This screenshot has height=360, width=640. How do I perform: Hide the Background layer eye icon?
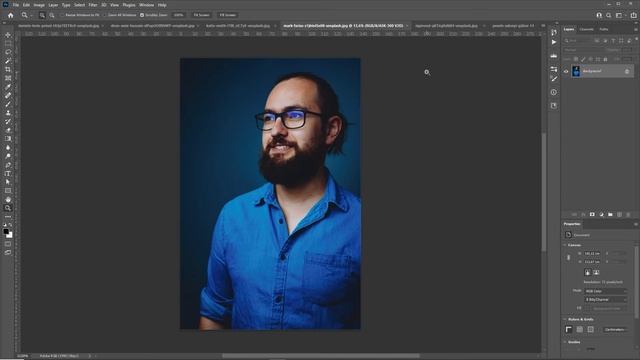[x=566, y=71]
